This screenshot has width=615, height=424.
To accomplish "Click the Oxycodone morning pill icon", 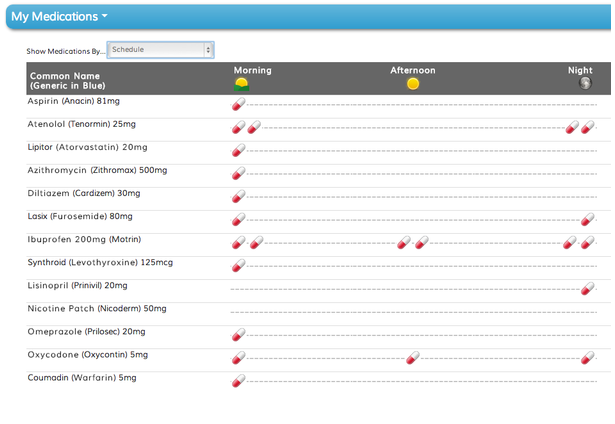I will coord(238,358).
